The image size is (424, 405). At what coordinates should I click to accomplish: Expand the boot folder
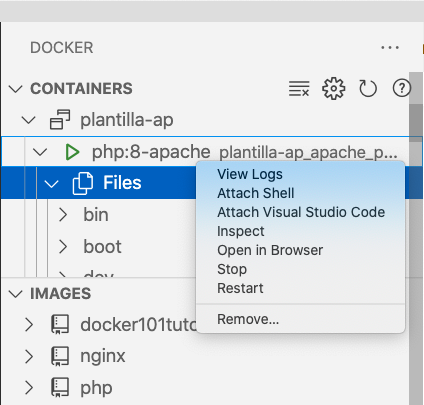(63, 247)
